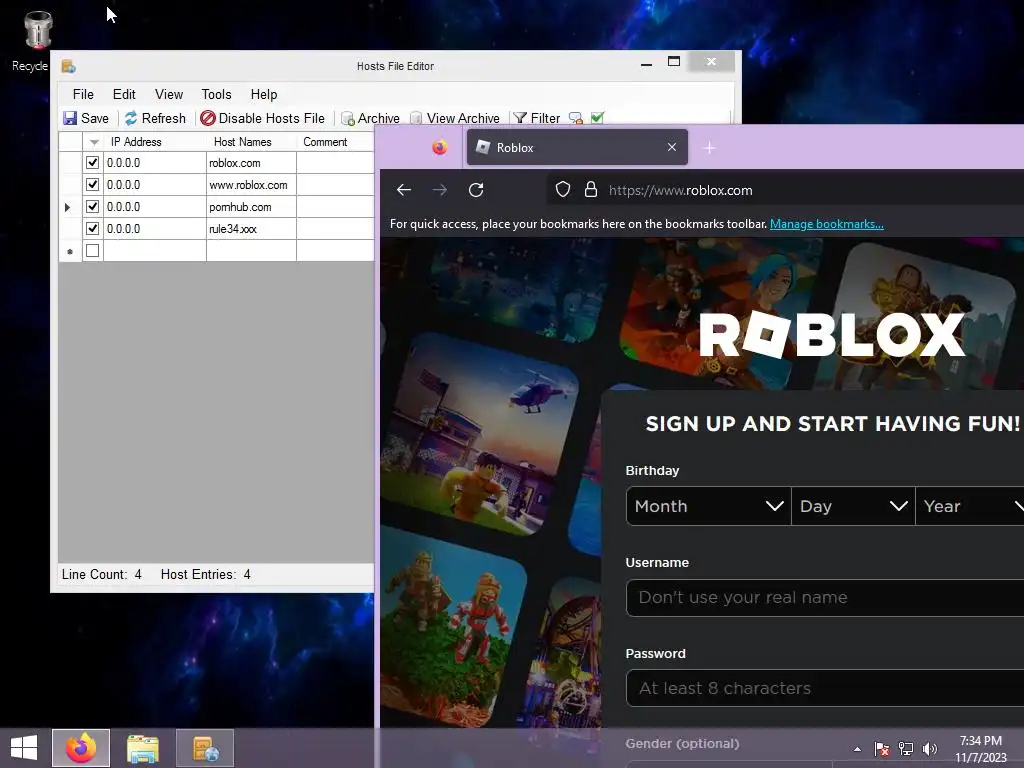
Task: Select IP address cell of roblox.com row
Action: tap(155, 163)
